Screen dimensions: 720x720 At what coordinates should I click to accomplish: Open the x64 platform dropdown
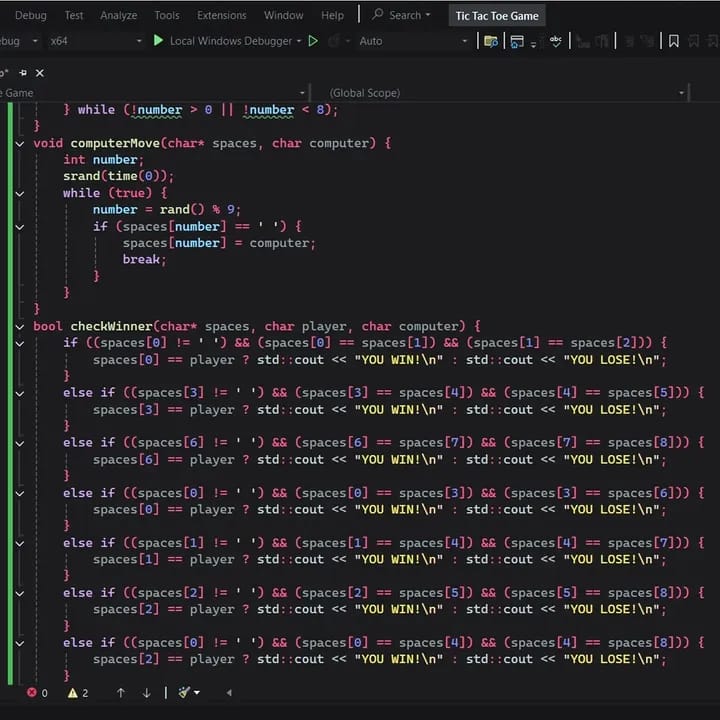click(x=96, y=41)
